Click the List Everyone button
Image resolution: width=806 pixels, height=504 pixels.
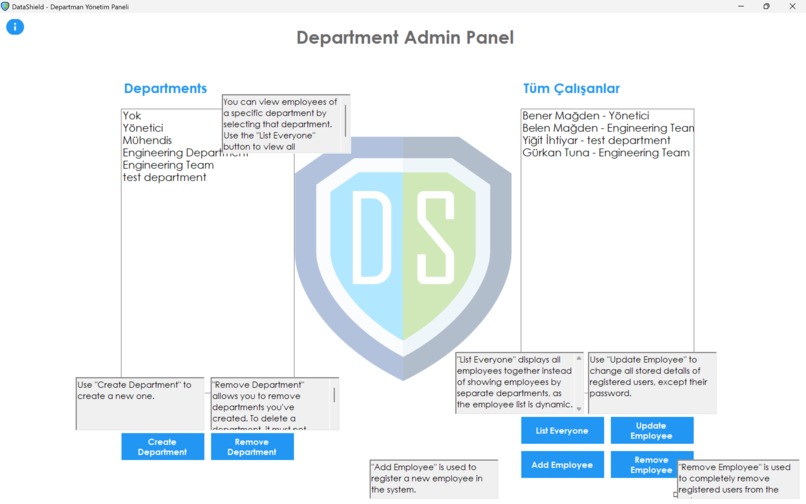click(x=562, y=430)
